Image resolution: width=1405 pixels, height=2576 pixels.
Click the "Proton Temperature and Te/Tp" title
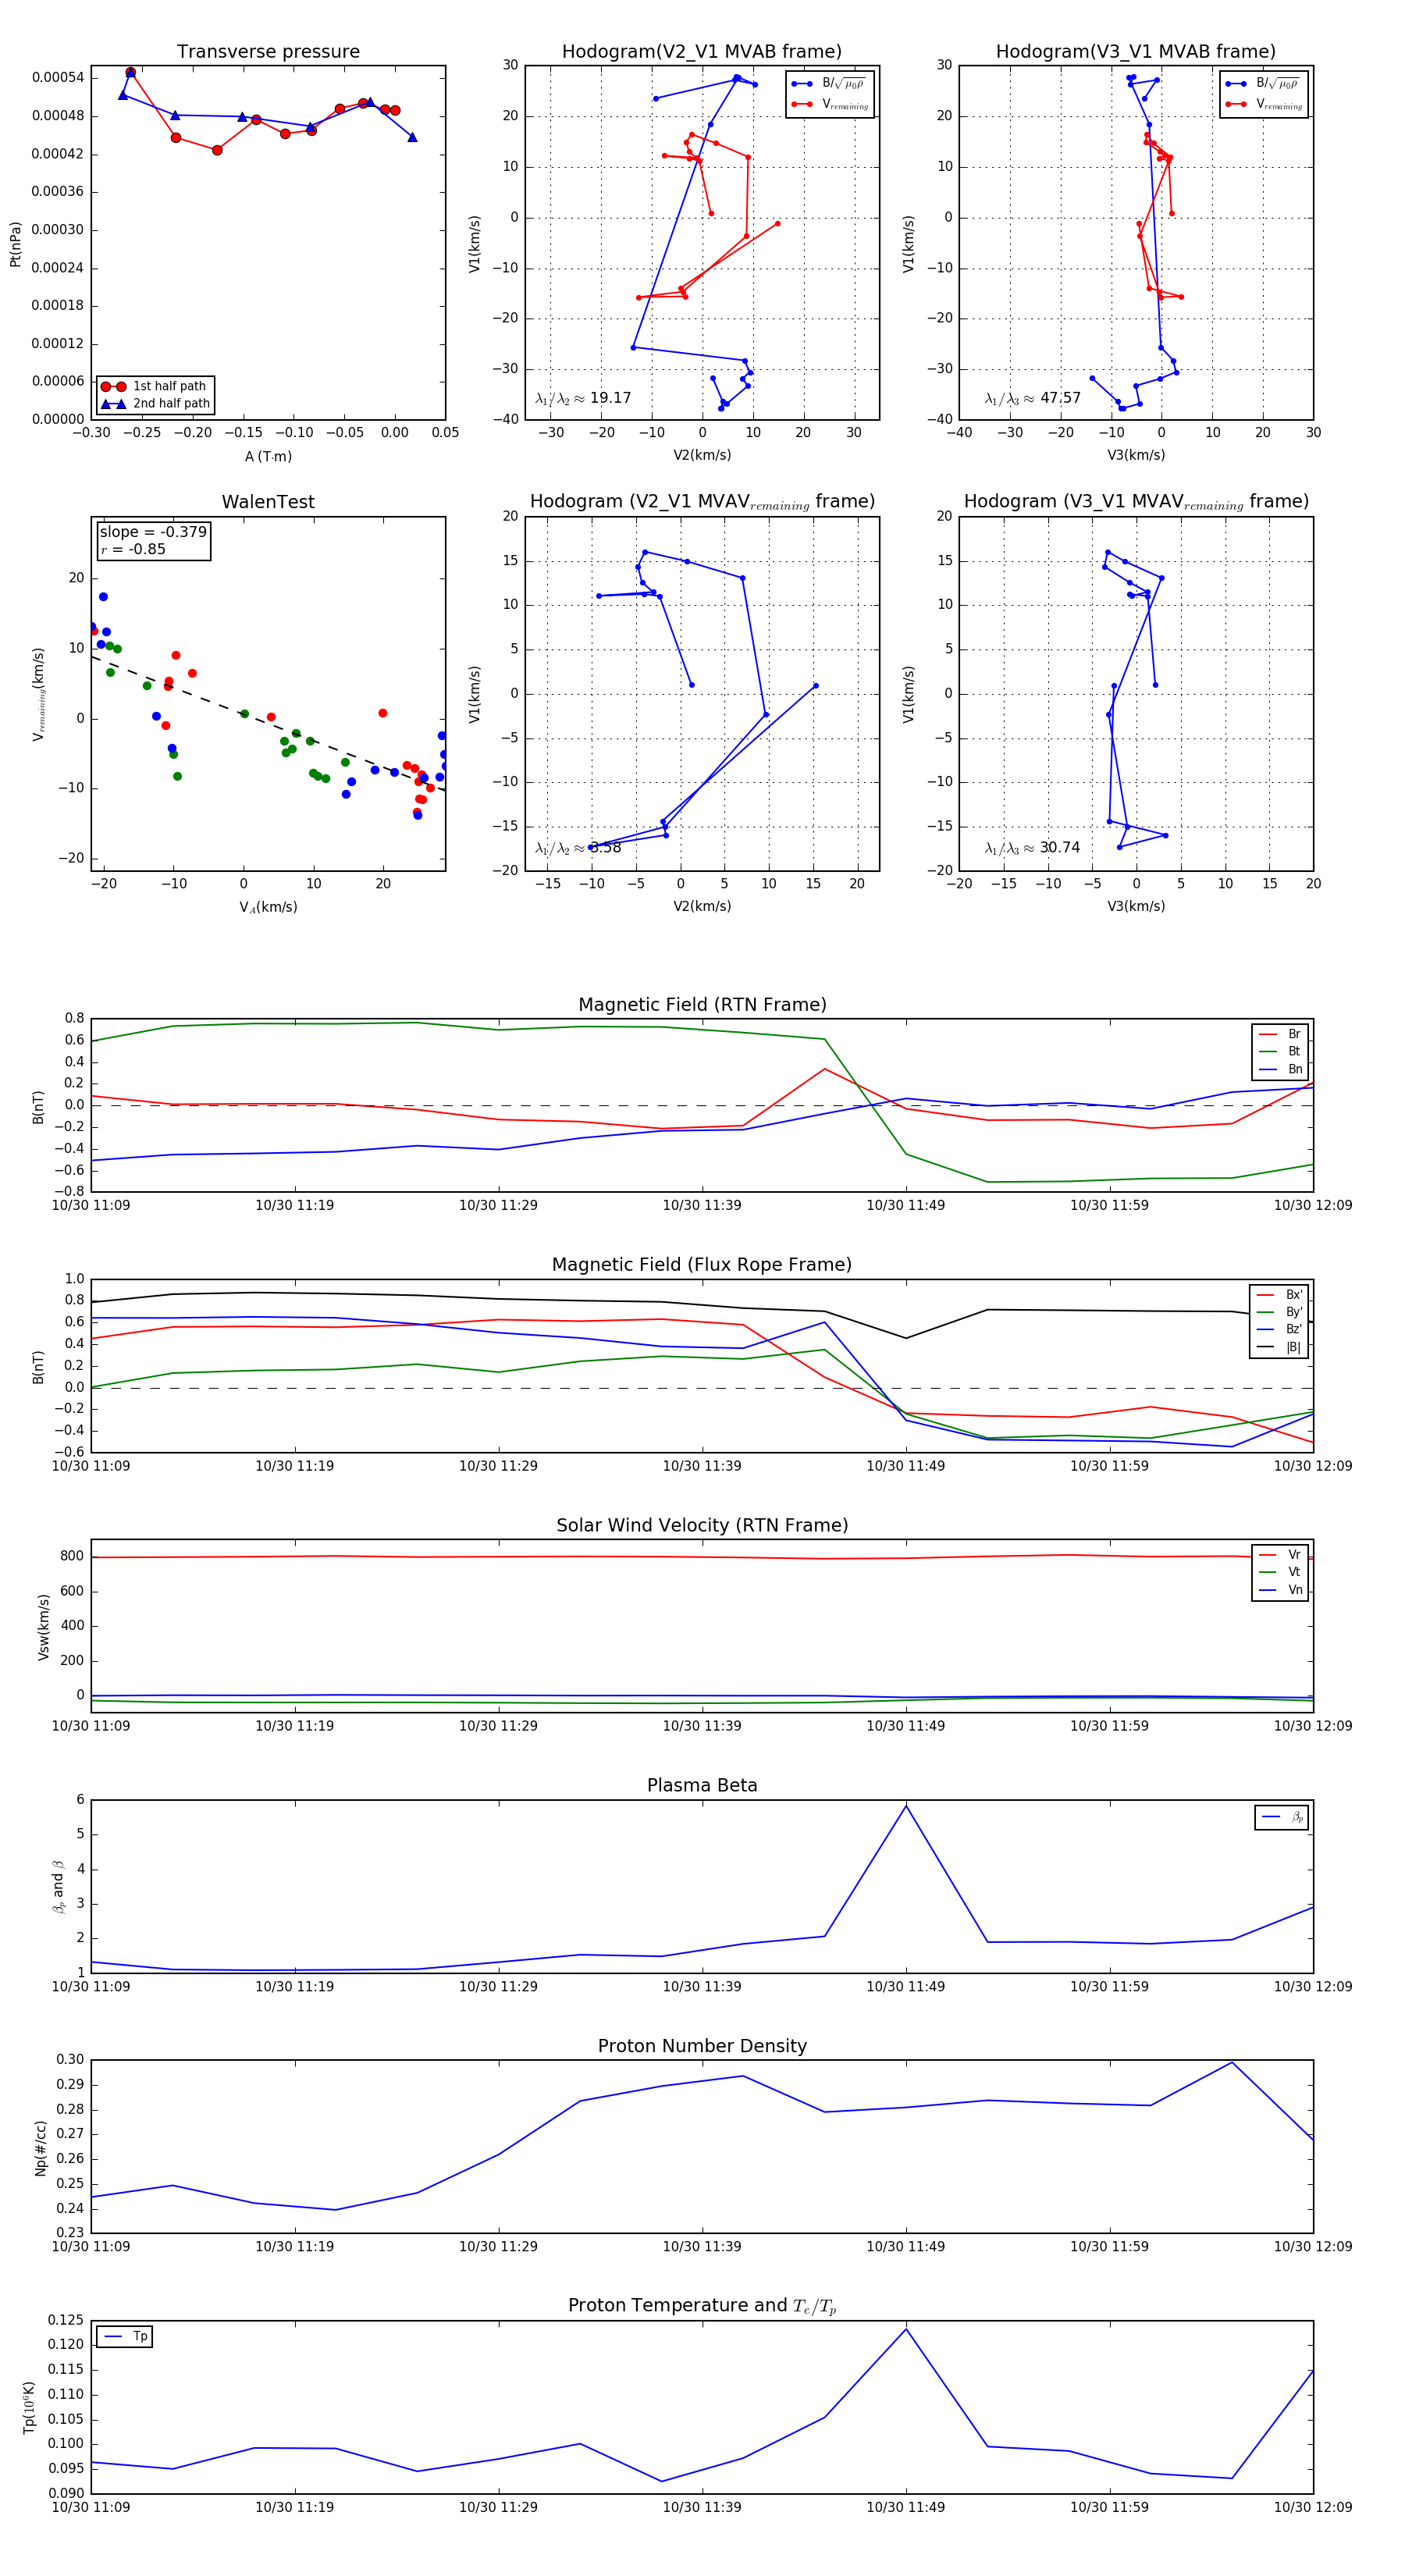point(702,2306)
